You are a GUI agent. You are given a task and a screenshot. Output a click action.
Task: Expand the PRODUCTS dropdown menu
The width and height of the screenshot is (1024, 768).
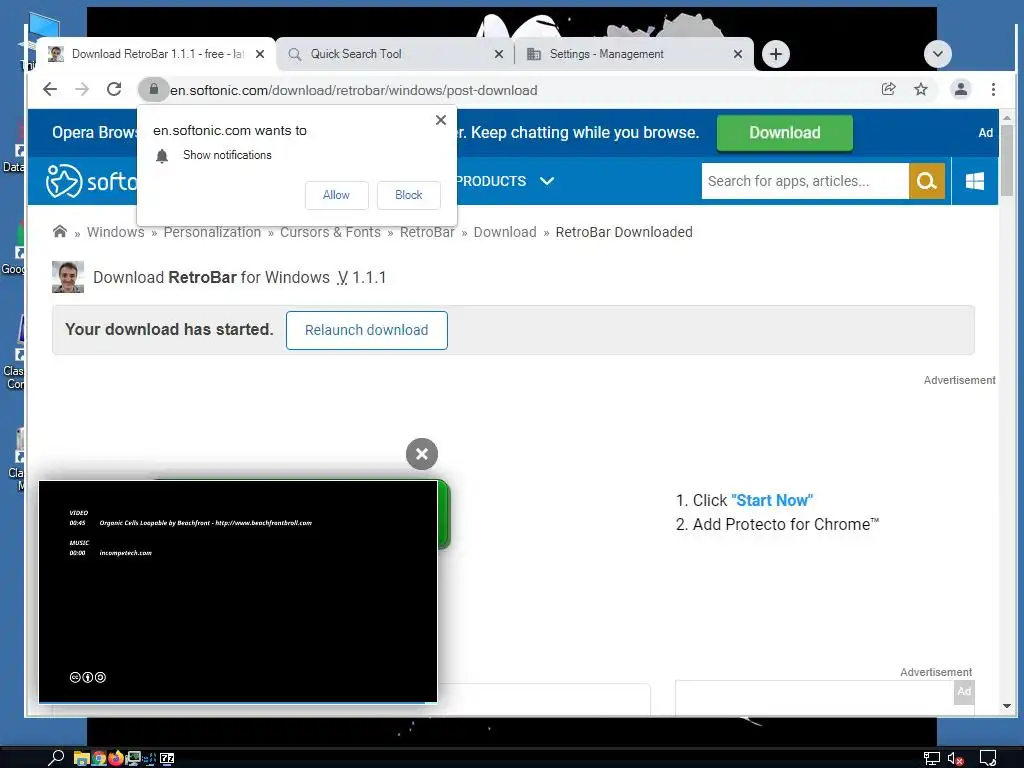pos(505,181)
